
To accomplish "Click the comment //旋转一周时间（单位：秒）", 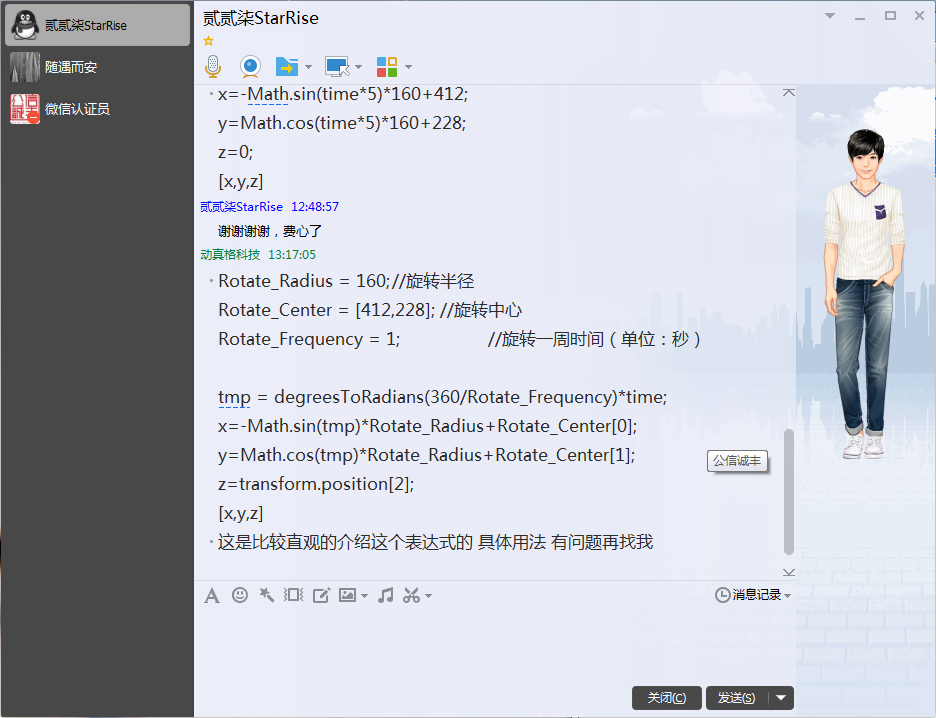I will point(594,339).
